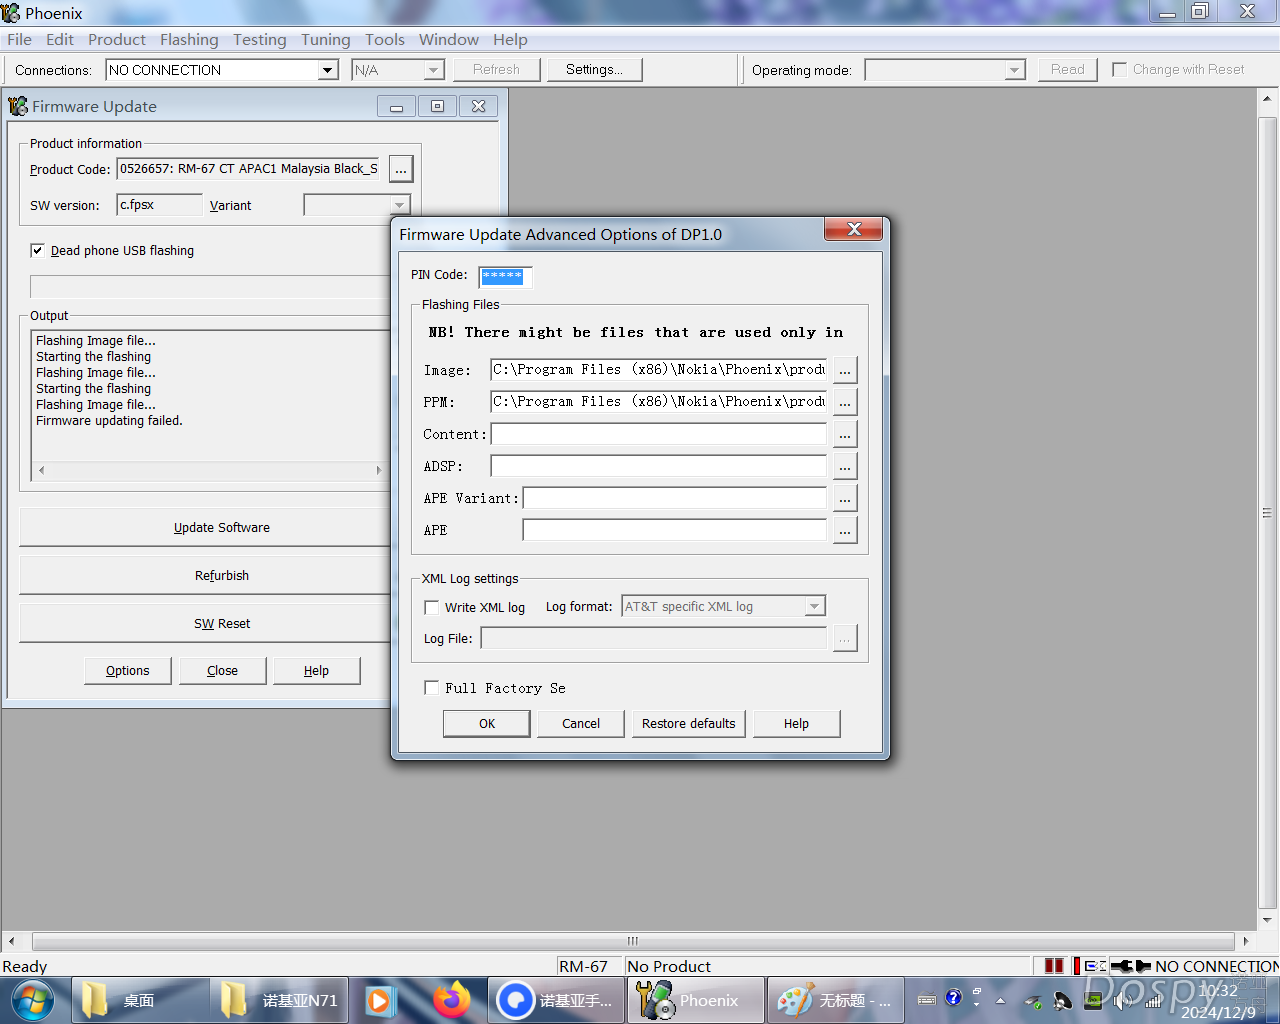1280x1024 pixels.
Task: Click Update Software in Firmware Update
Action: 205,528
